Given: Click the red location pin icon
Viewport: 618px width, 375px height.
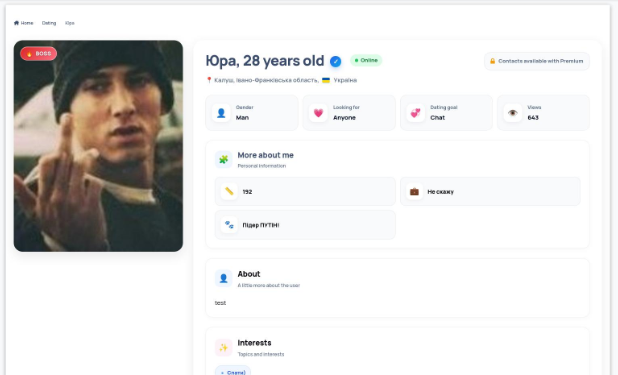Looking at the screenshot, I should [209, 80].
